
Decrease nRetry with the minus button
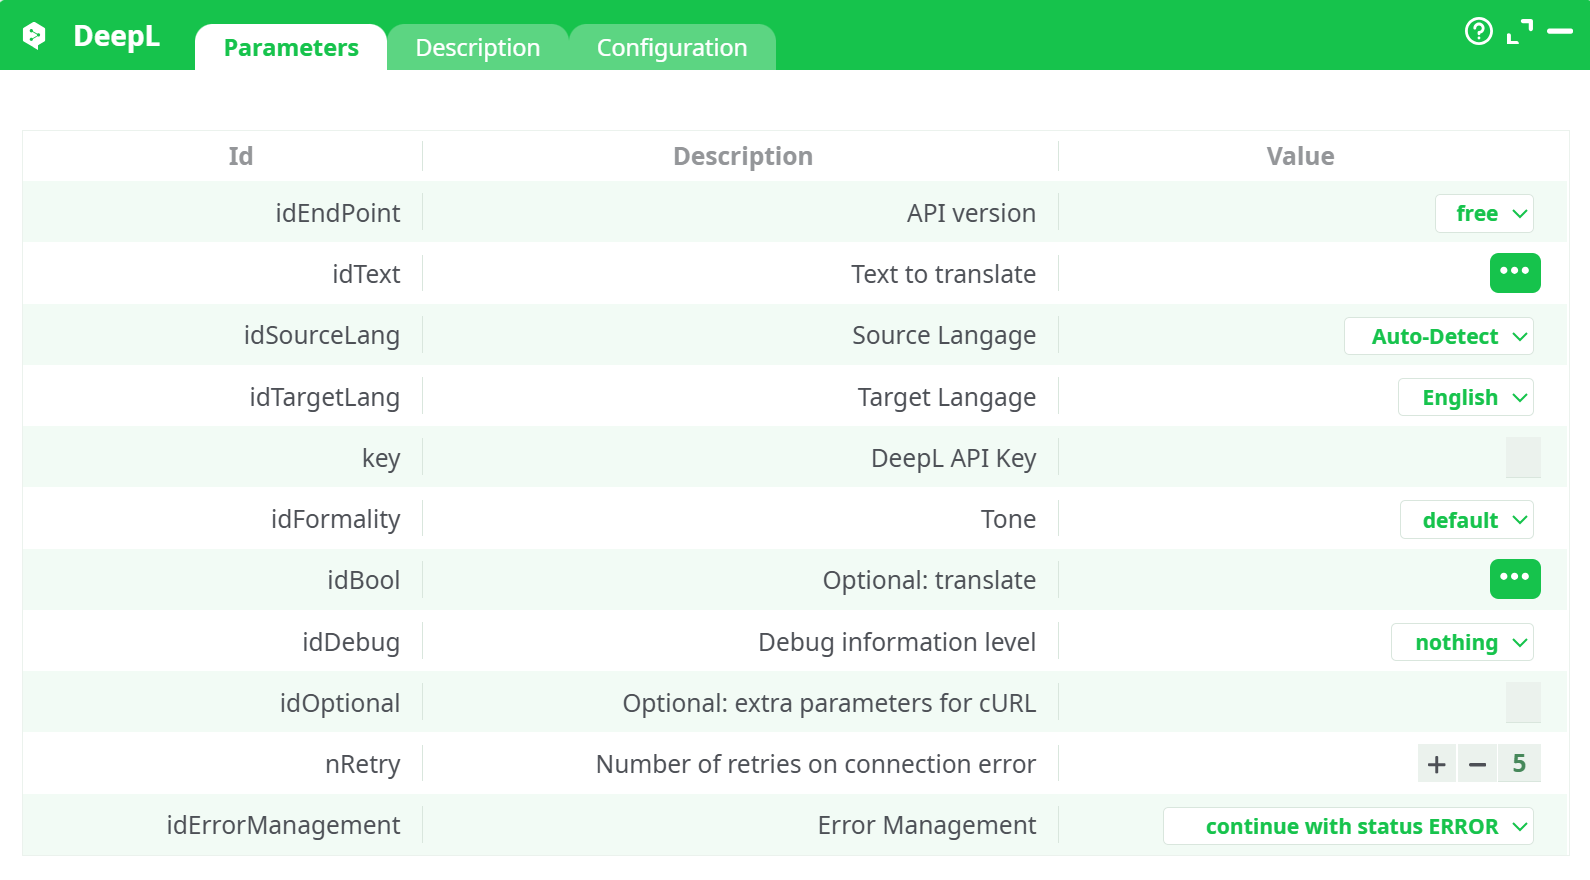(1477, 764)
